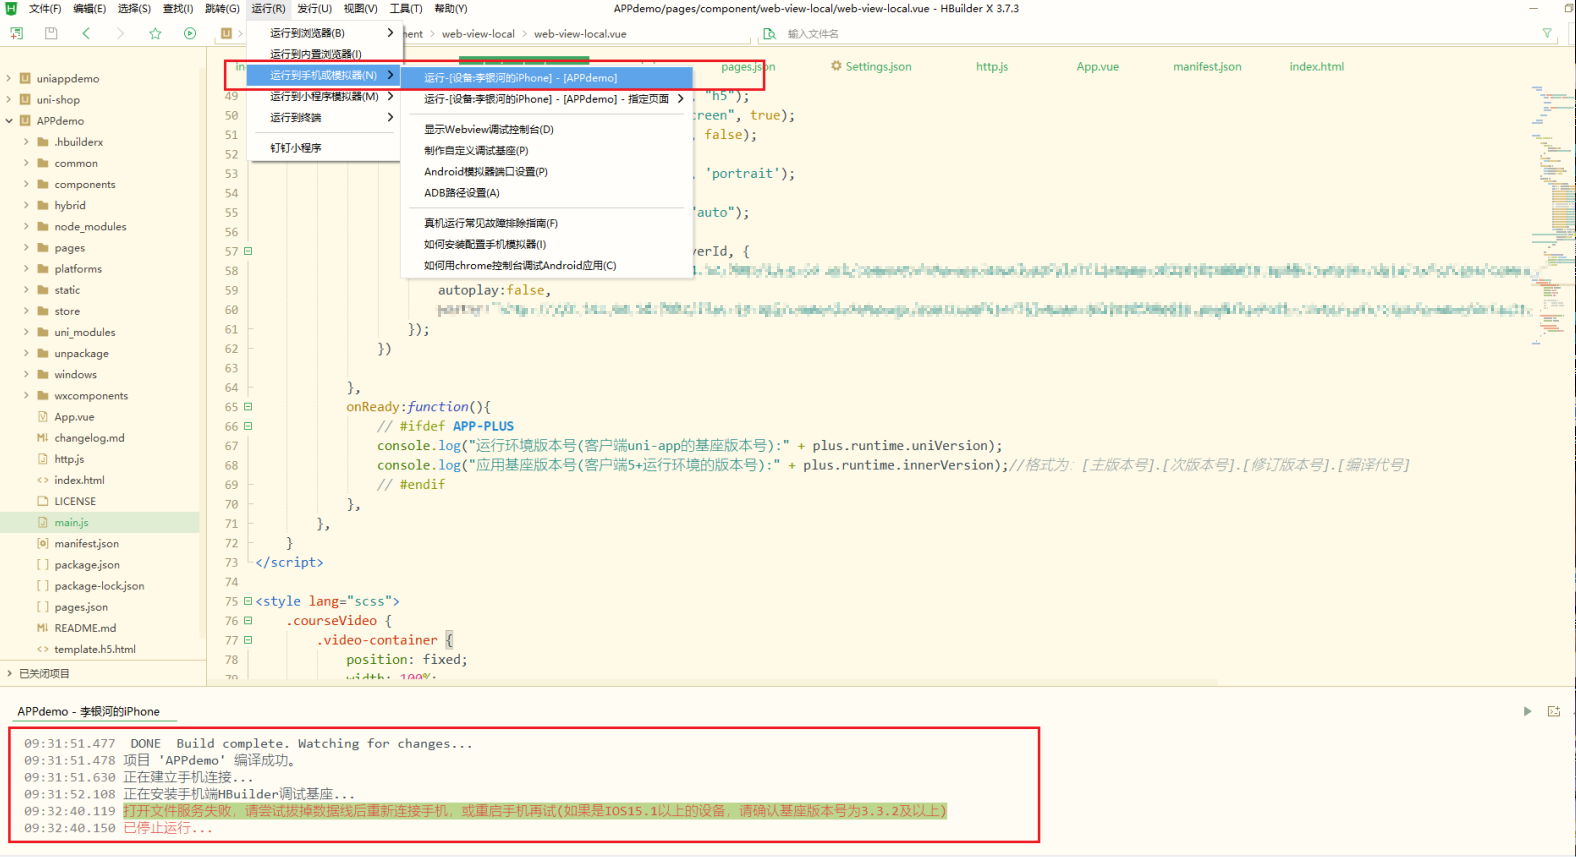1576x857 pixels.
Task: Click the manifest.json file icon in tree
Action: (x=43, y=543)
